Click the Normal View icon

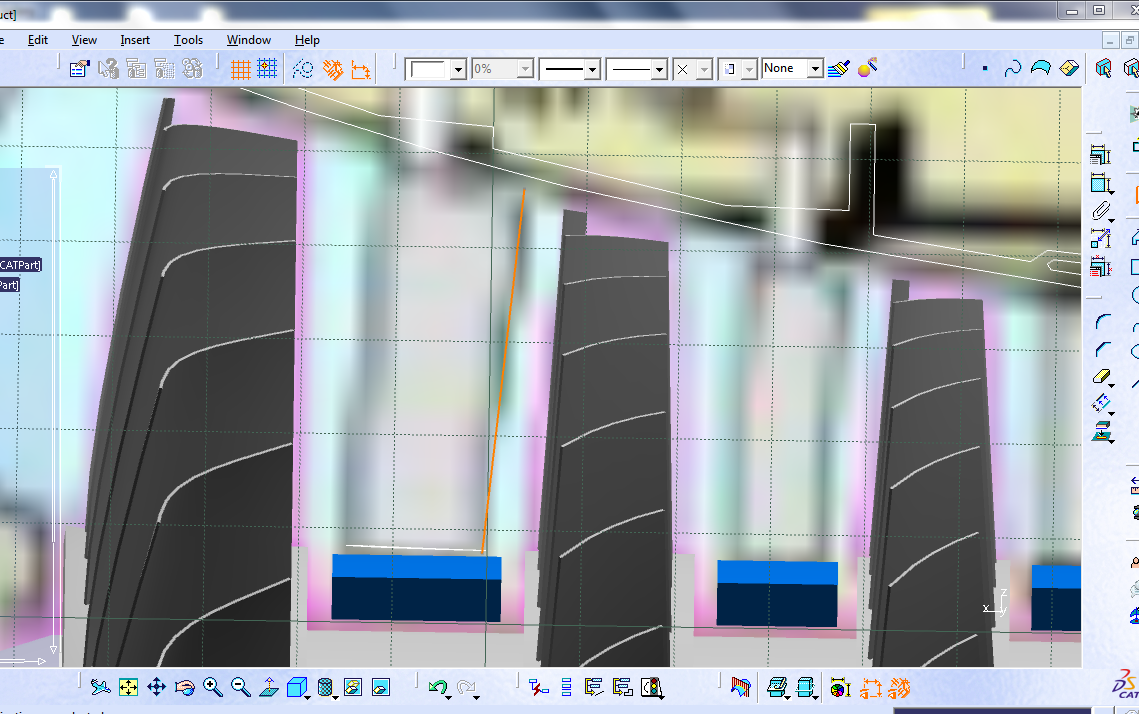pyautogui.click(x=269, y=687)
